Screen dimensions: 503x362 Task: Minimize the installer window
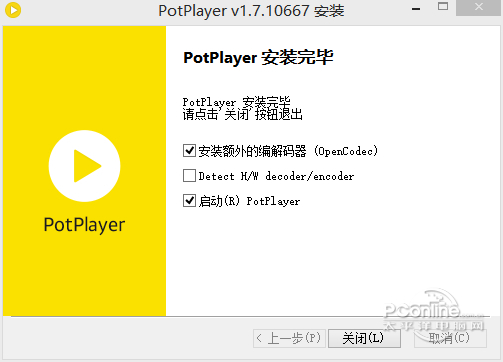click(x=416, y=9)
